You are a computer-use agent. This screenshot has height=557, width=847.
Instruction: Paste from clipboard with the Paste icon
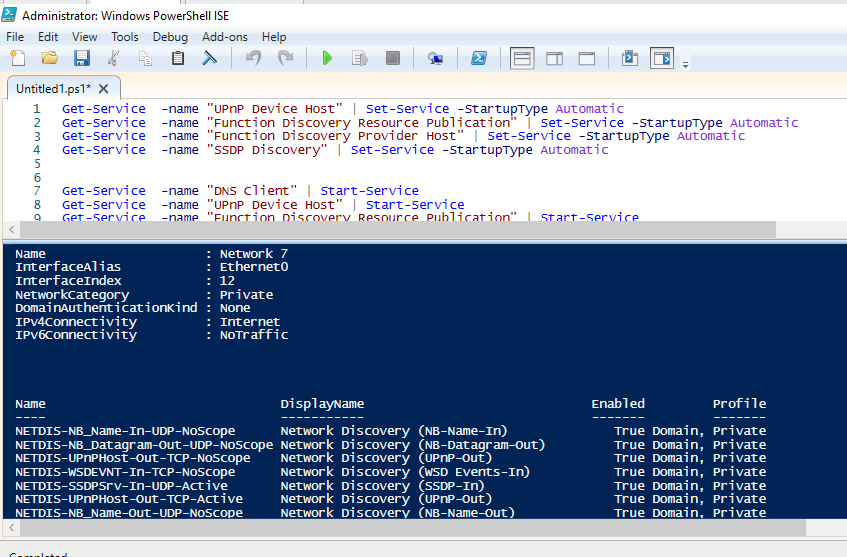tap(178, 58)
